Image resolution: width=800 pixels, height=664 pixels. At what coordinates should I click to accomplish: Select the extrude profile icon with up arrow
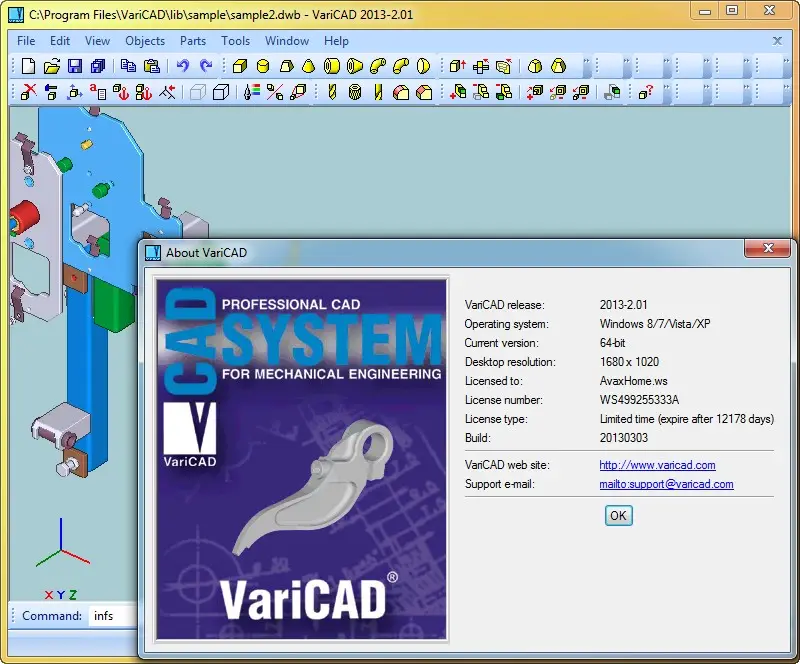(x=458, y=66)
